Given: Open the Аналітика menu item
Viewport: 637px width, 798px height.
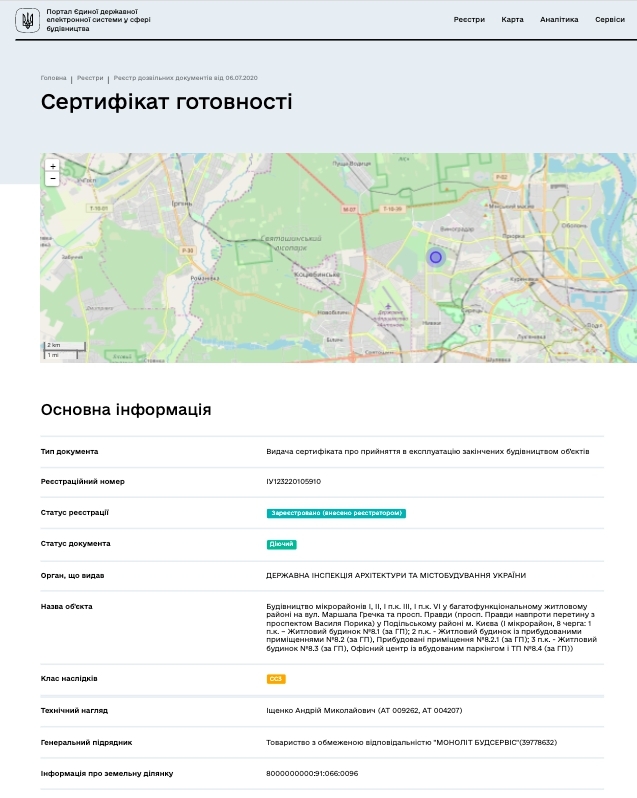Looking at the screenshot, I should [559, 19].
